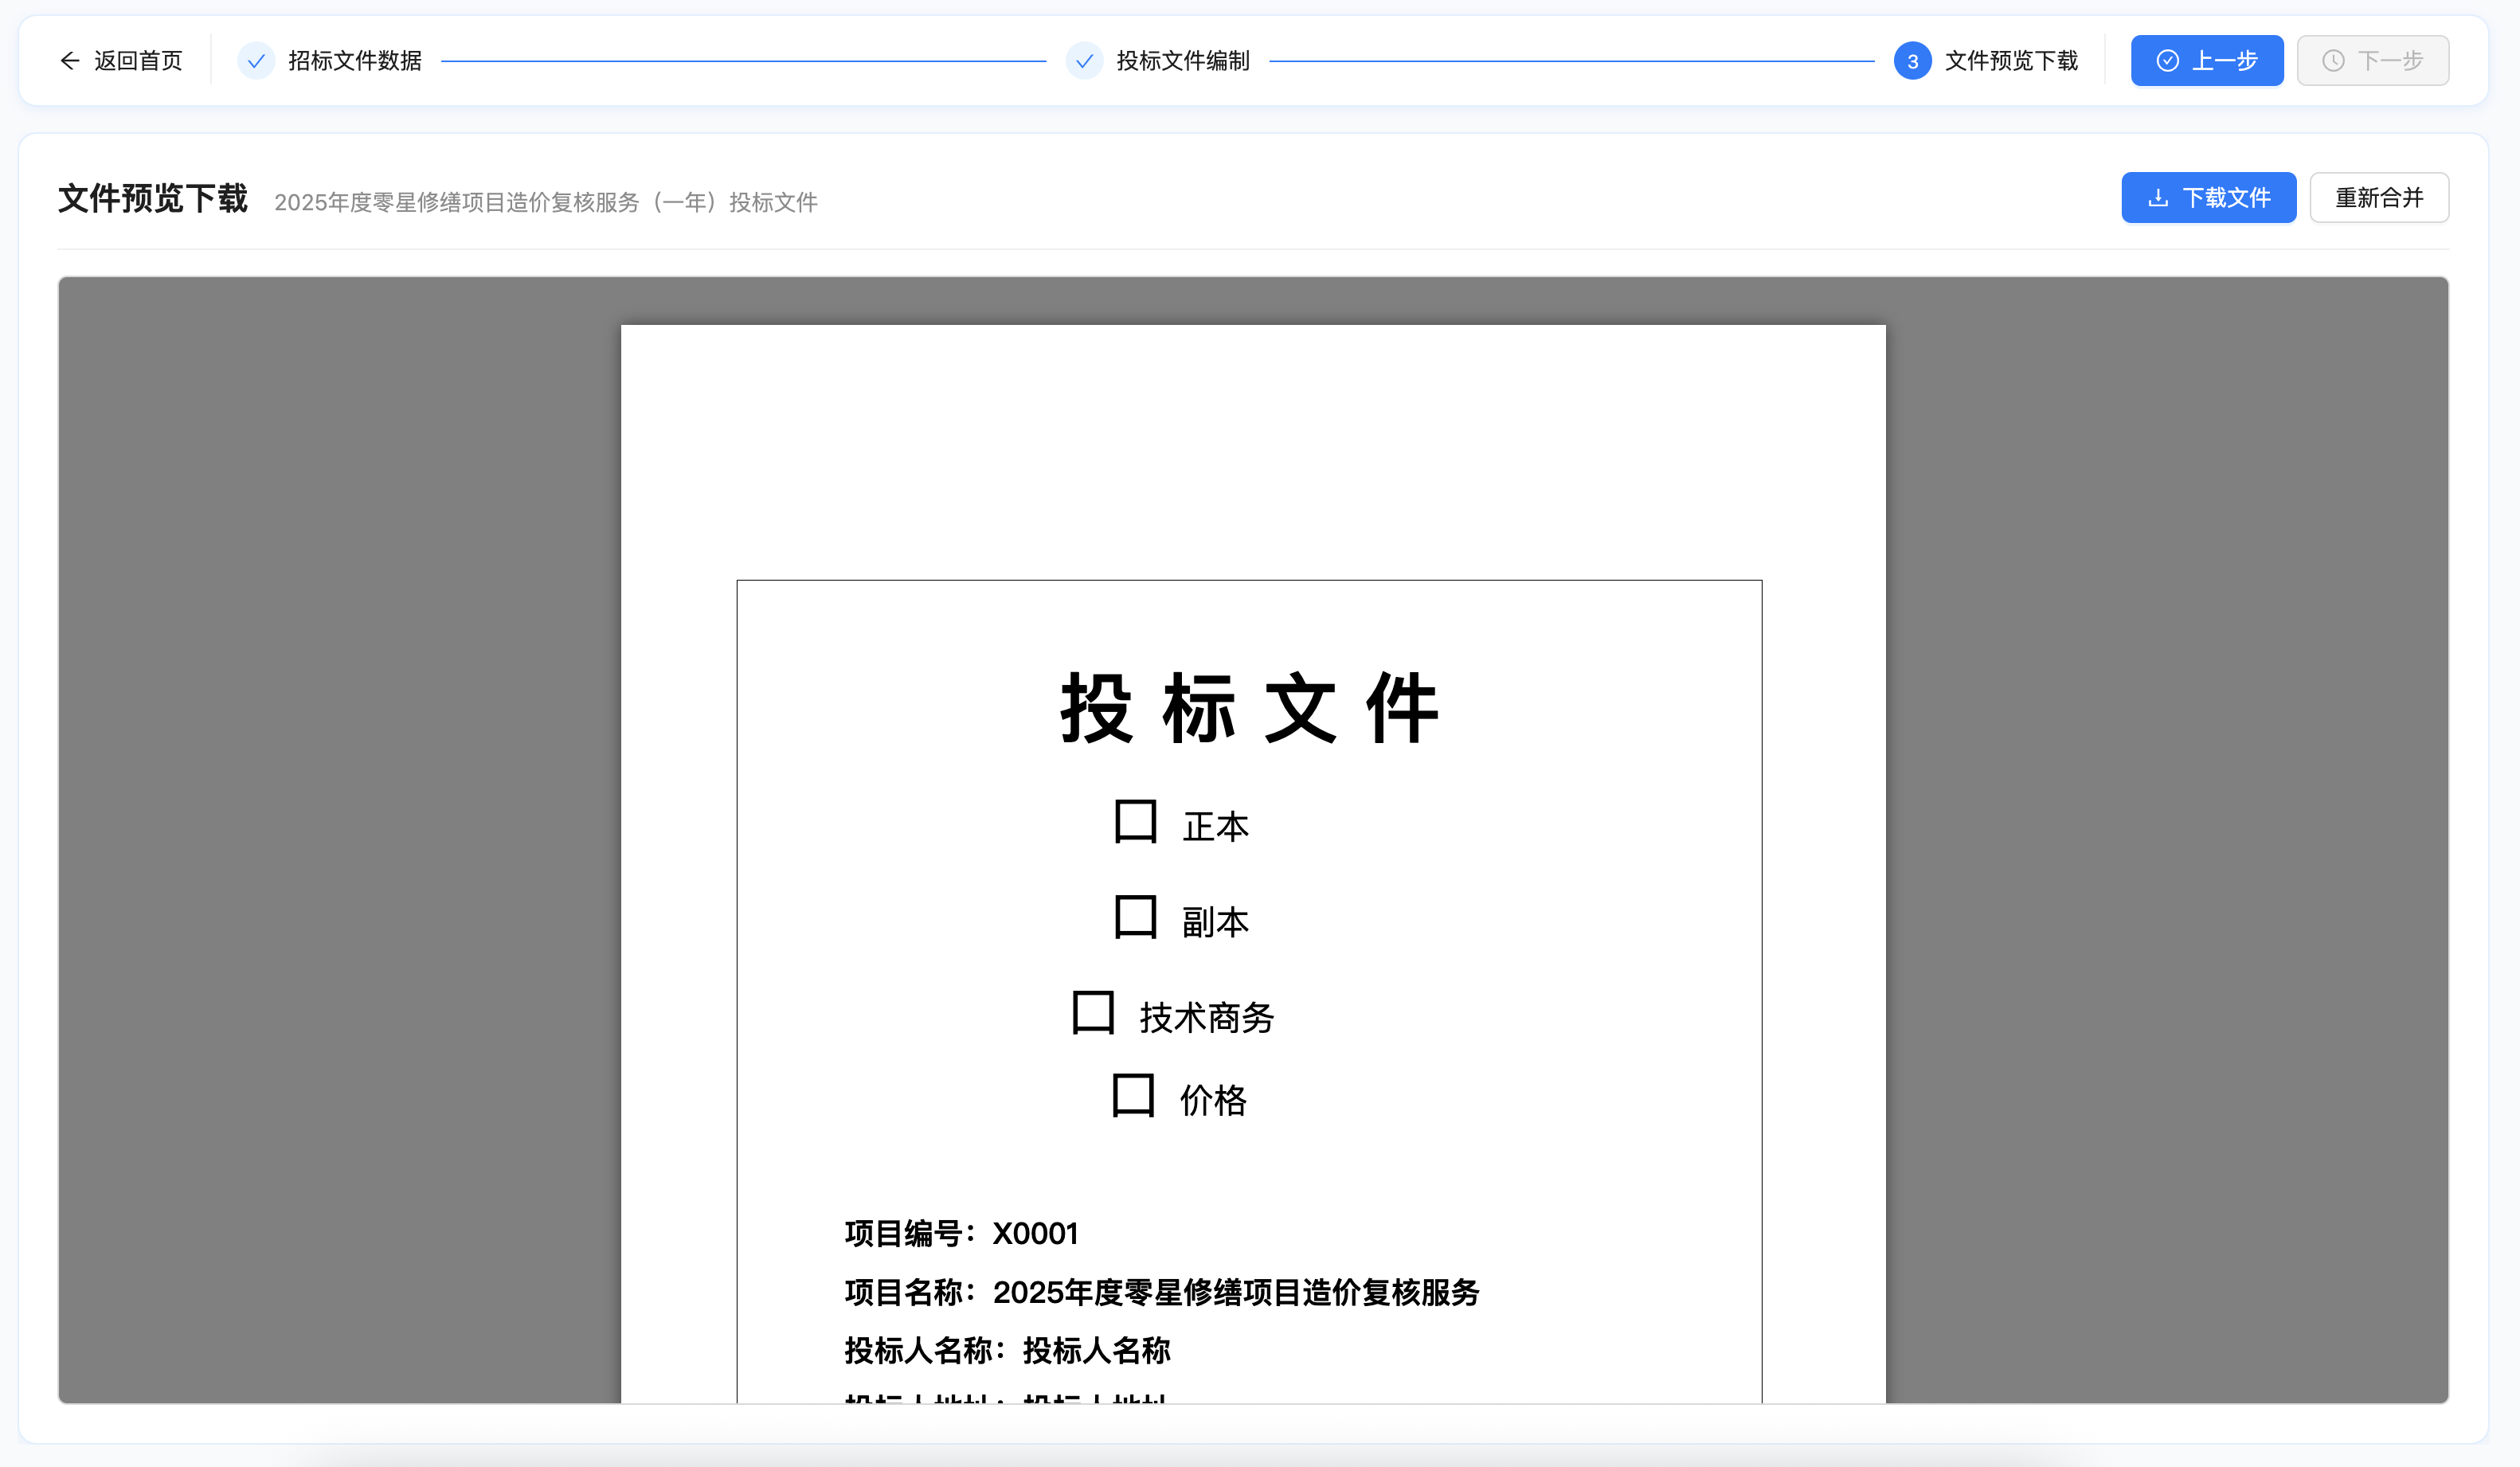Click the 重新合并 button
This screenshot has width=2520, height=1467.
(2379, 197)
